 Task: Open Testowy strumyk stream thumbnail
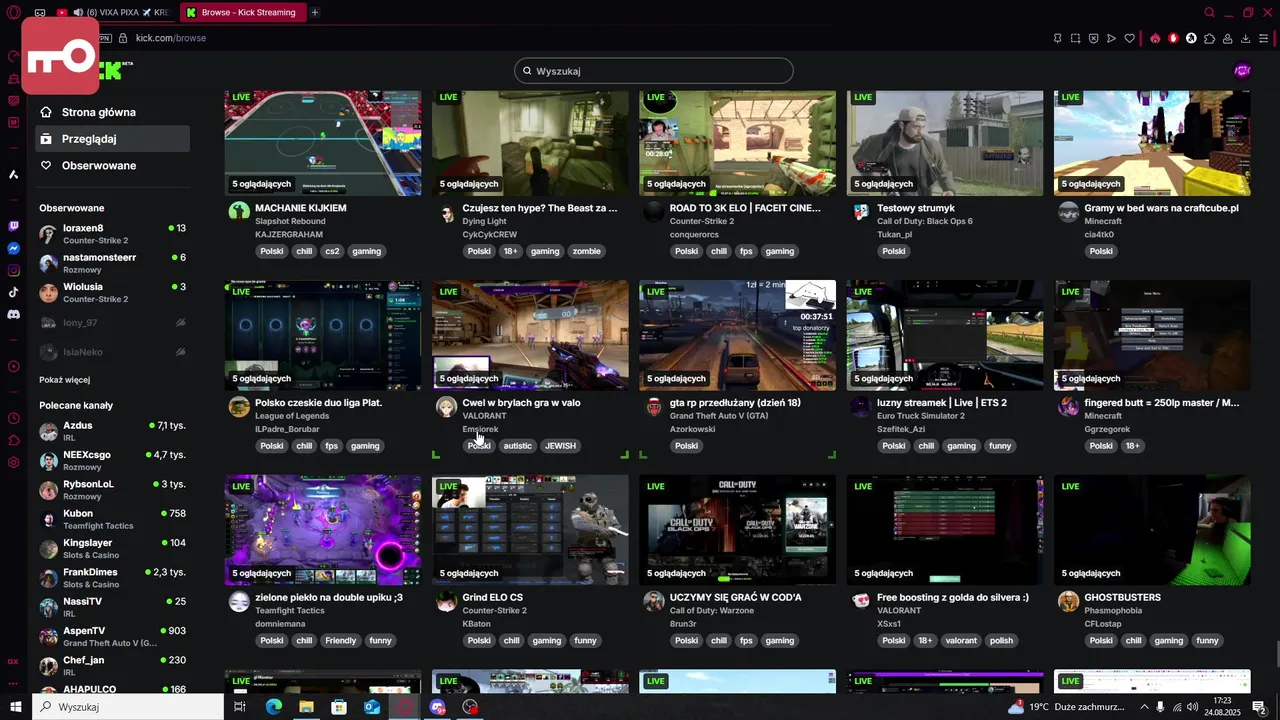945,143
